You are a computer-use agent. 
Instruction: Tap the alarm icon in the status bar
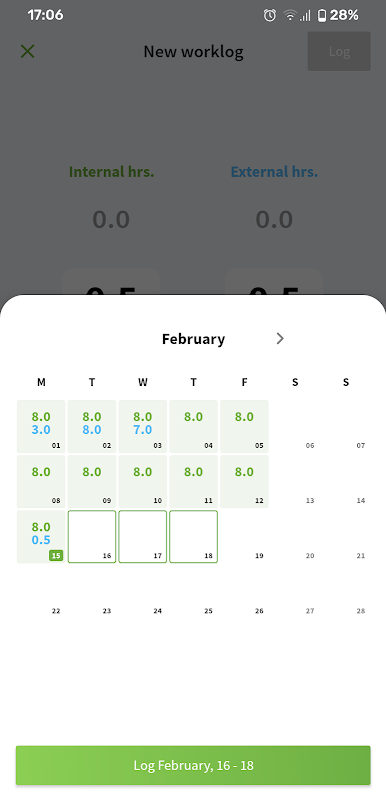pyautogui.click(x=270, y=15)
